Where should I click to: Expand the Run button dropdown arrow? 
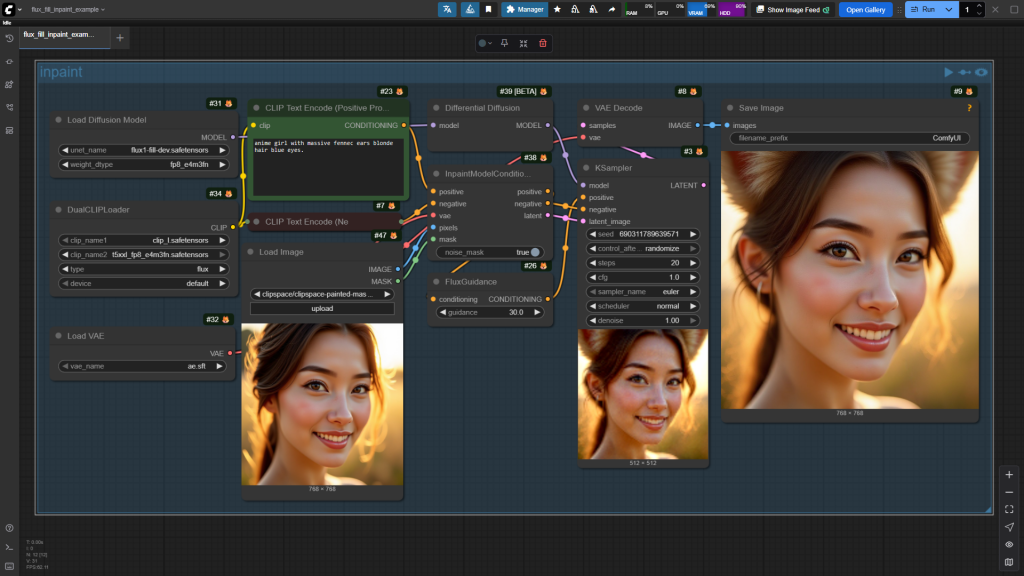pyautogui.click(x=949, y=9)
